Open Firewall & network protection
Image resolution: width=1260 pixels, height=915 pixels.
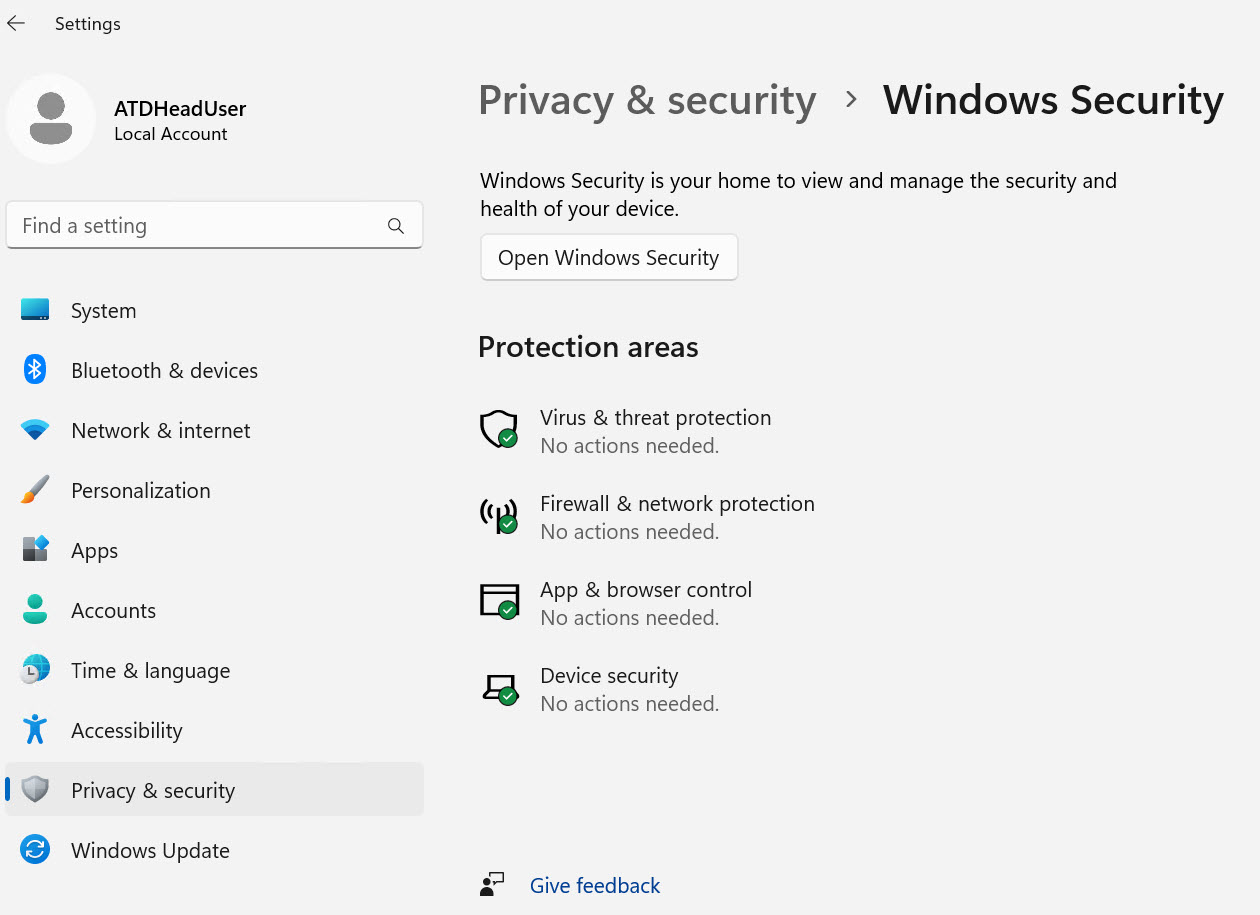(x=677, y=503)
